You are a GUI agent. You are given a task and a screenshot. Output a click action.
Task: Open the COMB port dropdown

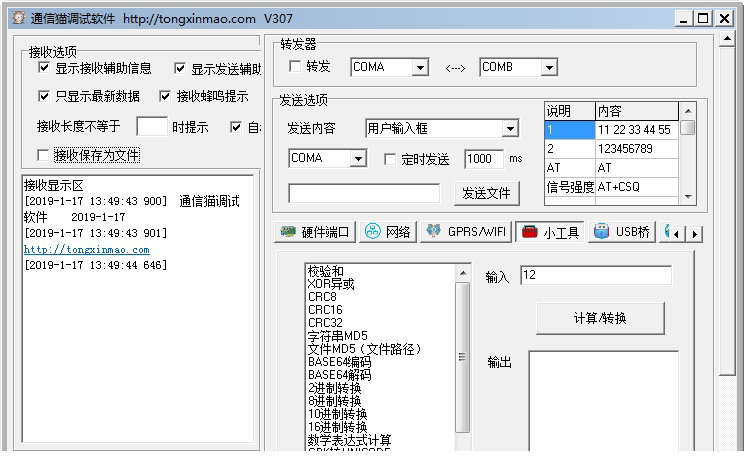coord(549,67)
